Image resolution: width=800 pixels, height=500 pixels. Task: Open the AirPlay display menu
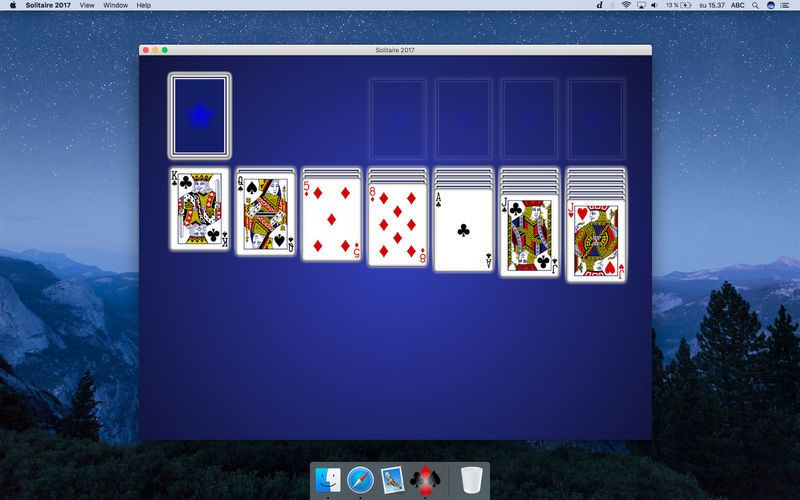641,5
